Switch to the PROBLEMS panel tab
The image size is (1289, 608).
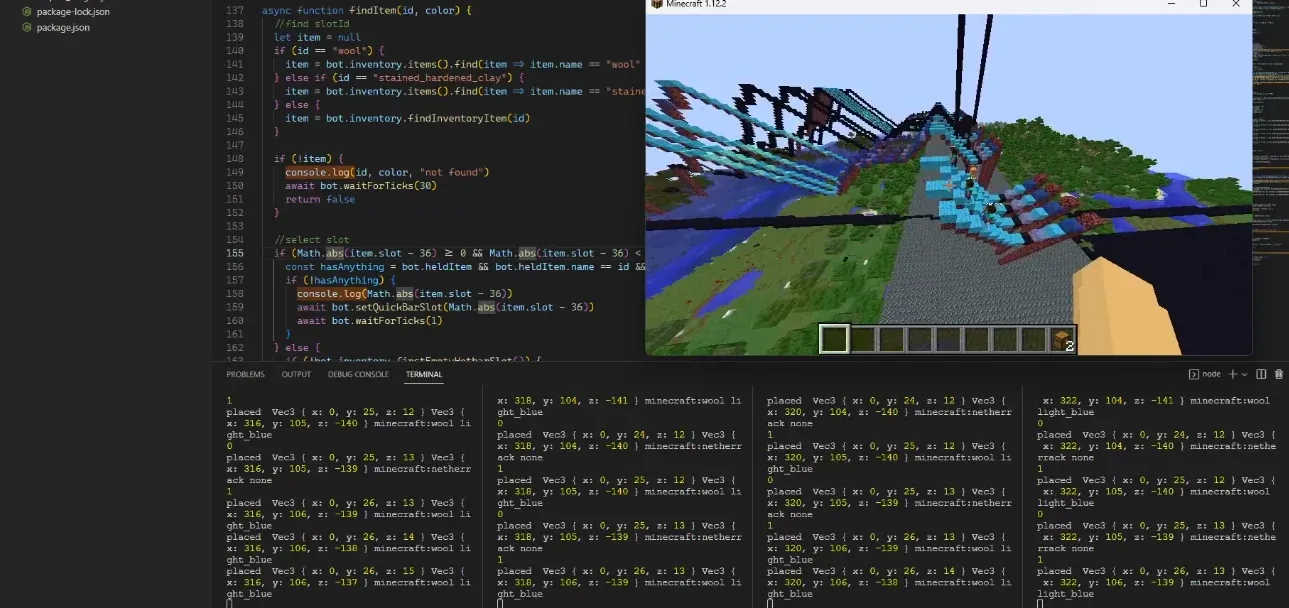[x=245, y=374]
